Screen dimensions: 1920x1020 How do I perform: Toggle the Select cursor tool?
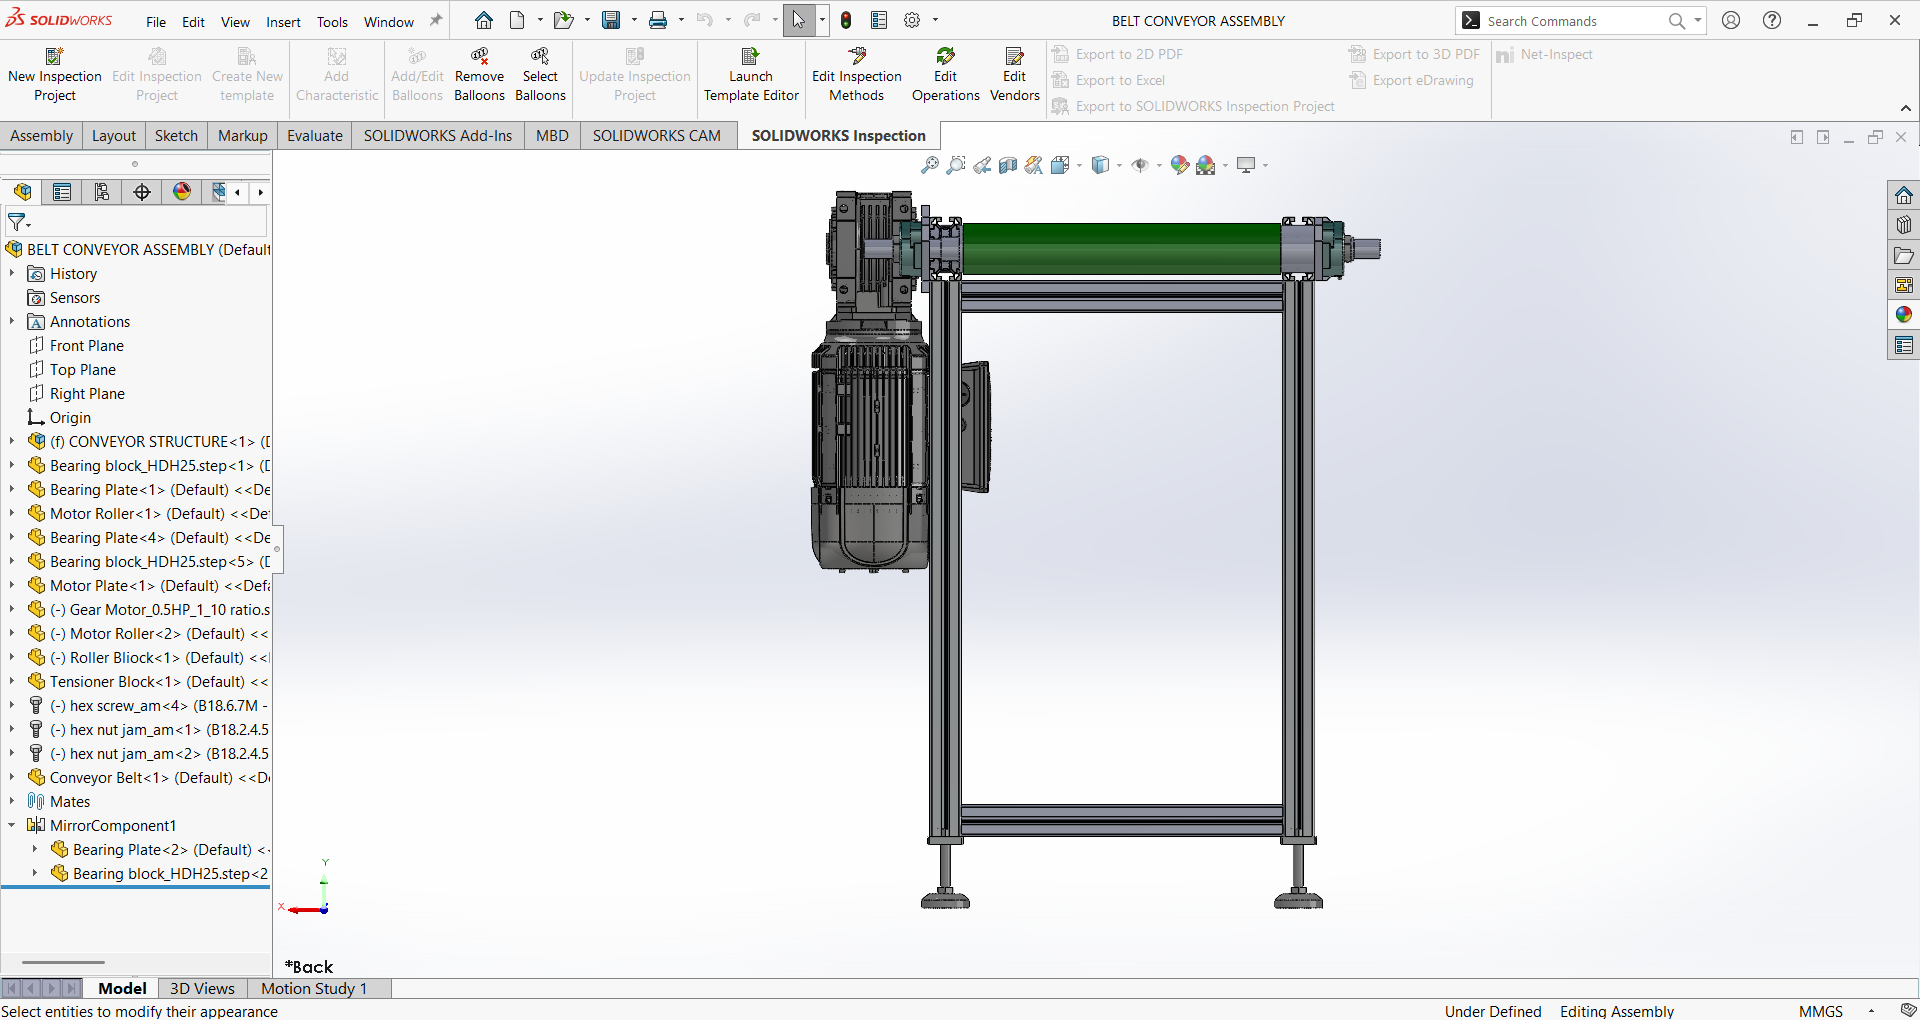click(x=798, y=20)
